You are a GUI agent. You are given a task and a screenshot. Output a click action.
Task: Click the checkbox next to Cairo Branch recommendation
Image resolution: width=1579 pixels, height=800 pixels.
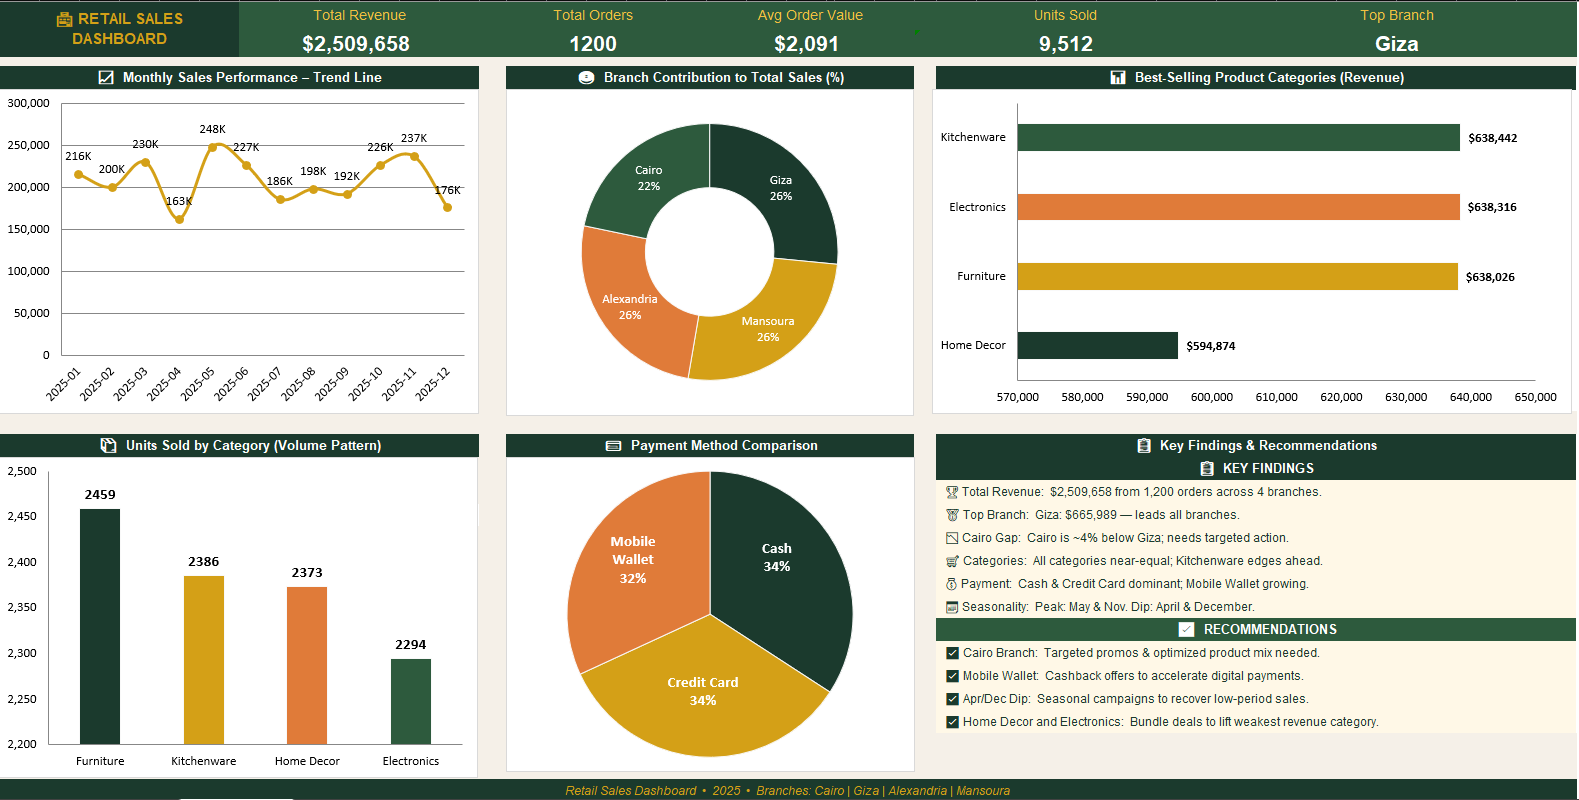pos(952,653)
